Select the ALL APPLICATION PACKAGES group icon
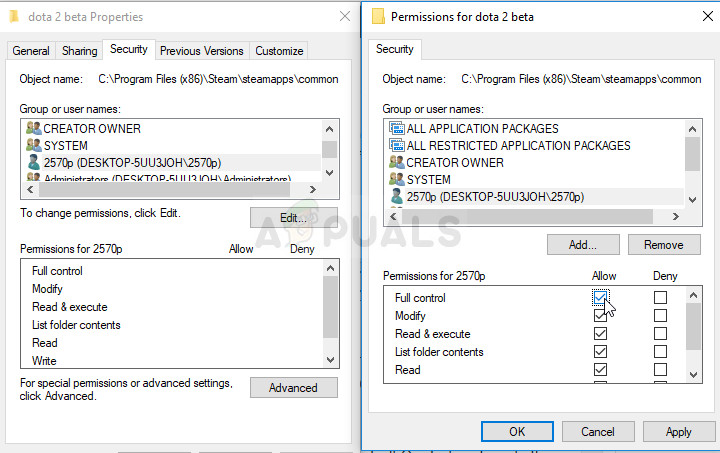Viewport: 720px width, 453px height. pyautogui.click(x=396, y=129)
